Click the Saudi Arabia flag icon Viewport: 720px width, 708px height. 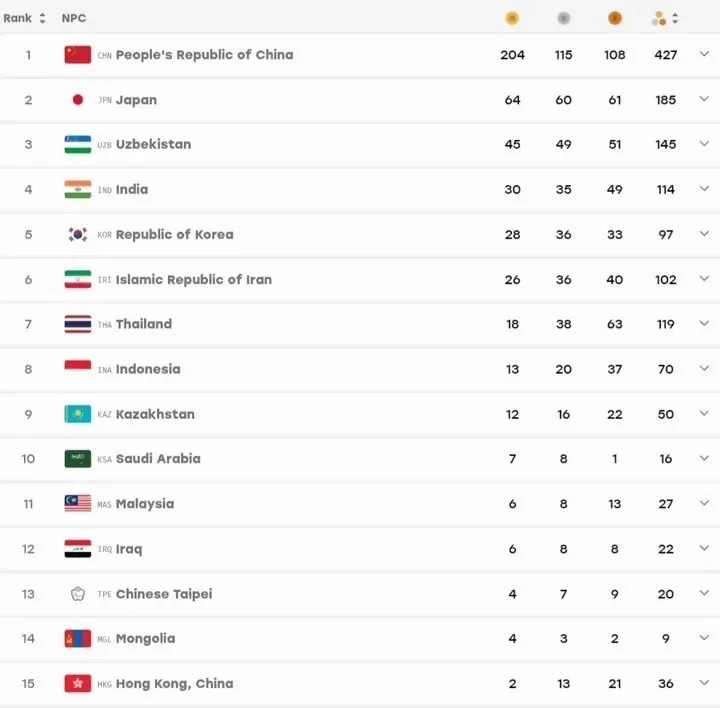[x=78, y=459]
